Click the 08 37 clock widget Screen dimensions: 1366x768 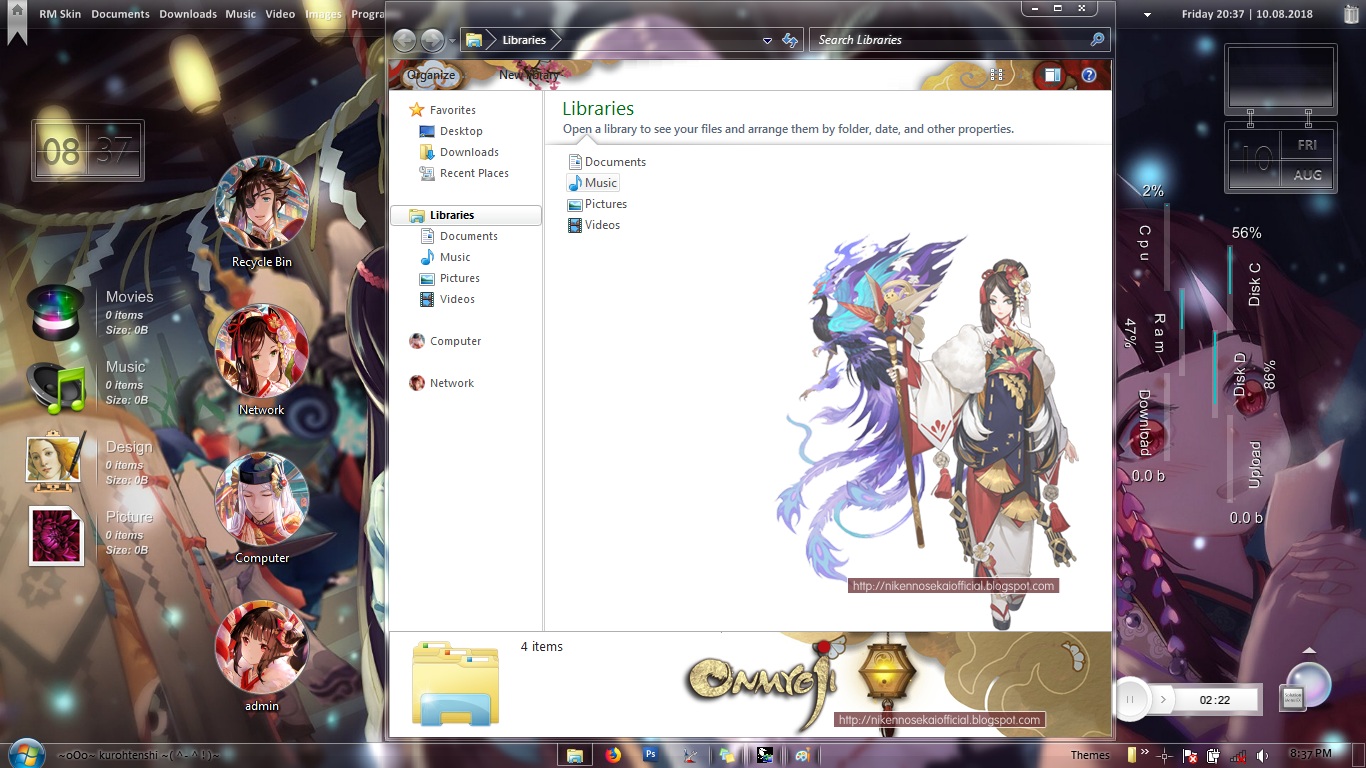pos(88,151)
